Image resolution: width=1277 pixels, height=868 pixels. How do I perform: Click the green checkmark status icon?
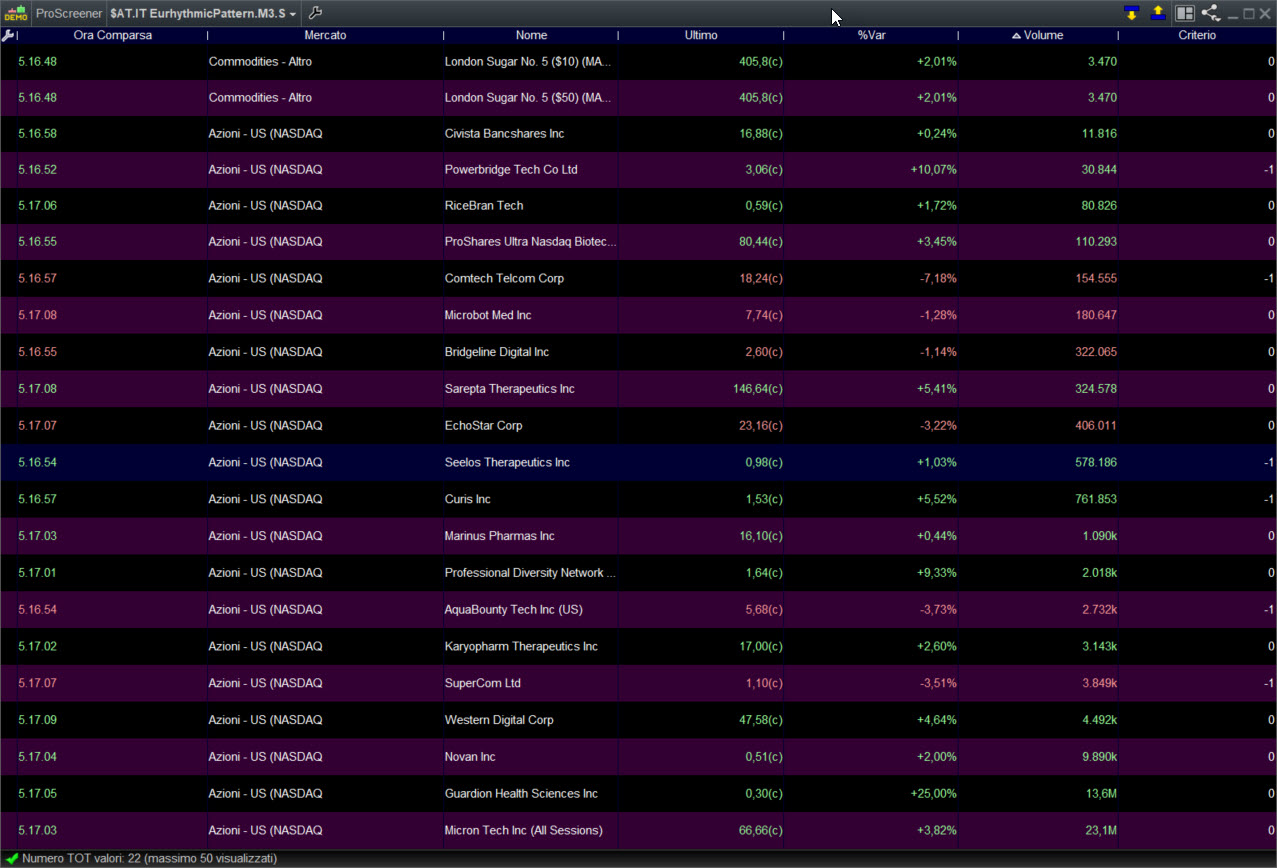click(x=11, y=859)
